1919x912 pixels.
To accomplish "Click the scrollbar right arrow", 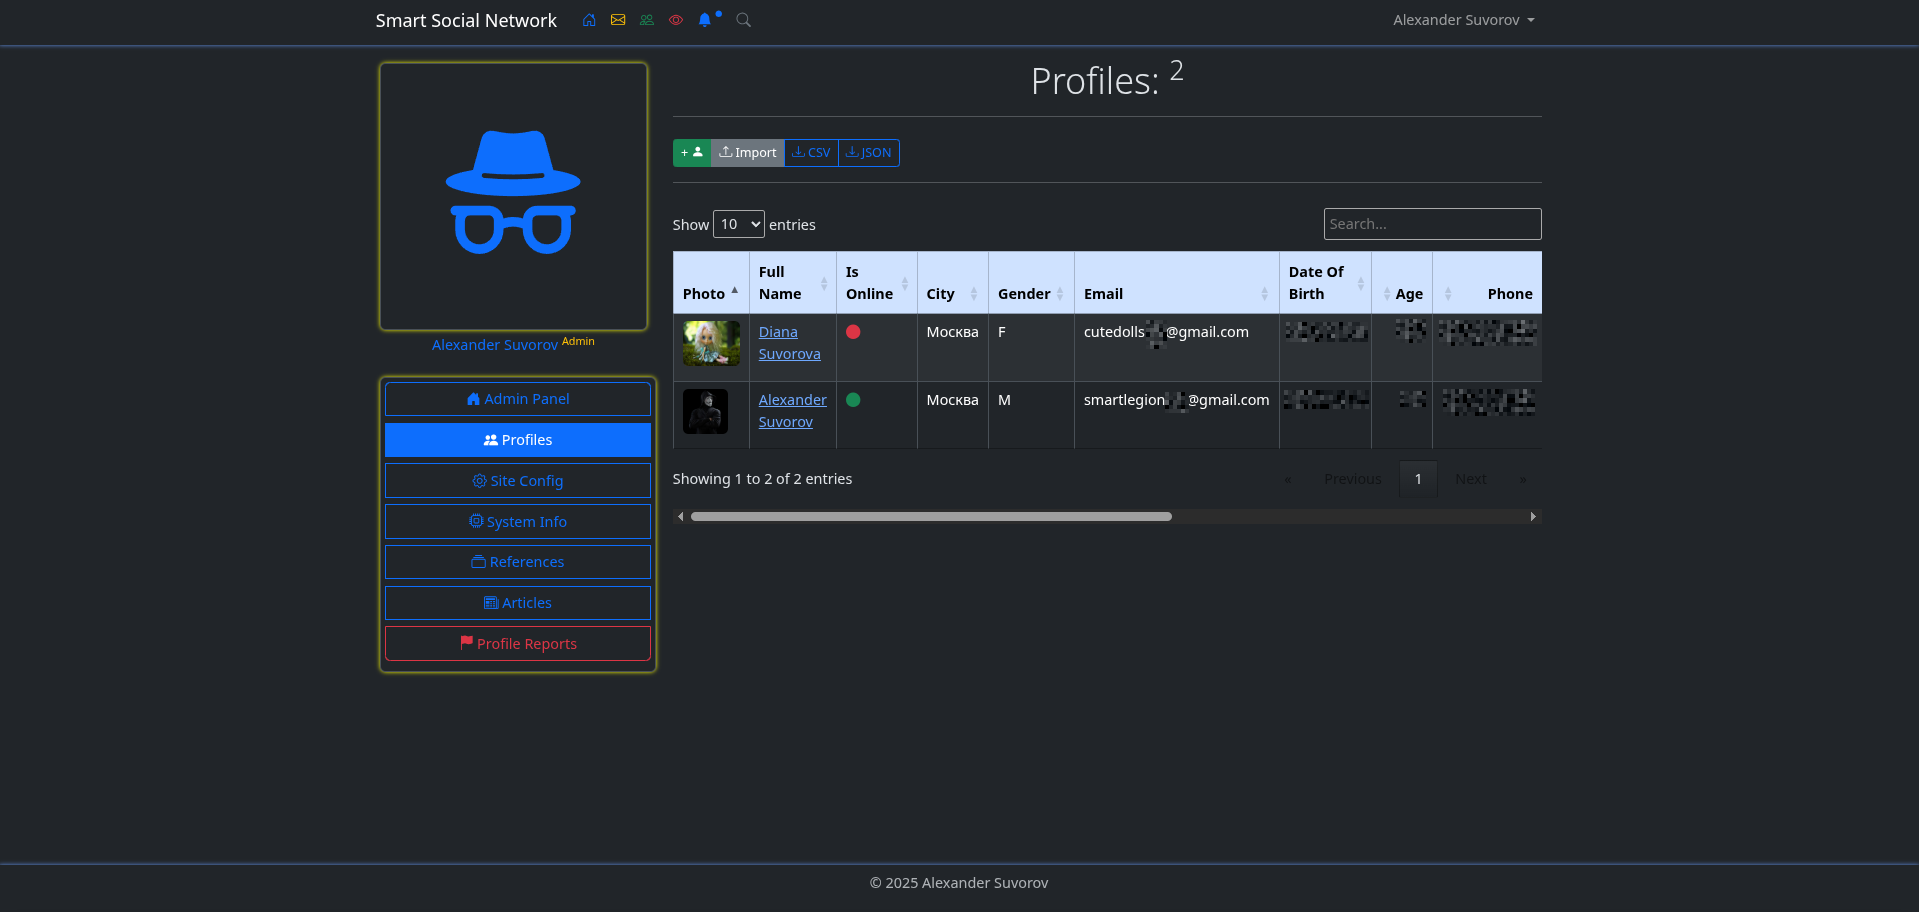I will [1533, 517].
